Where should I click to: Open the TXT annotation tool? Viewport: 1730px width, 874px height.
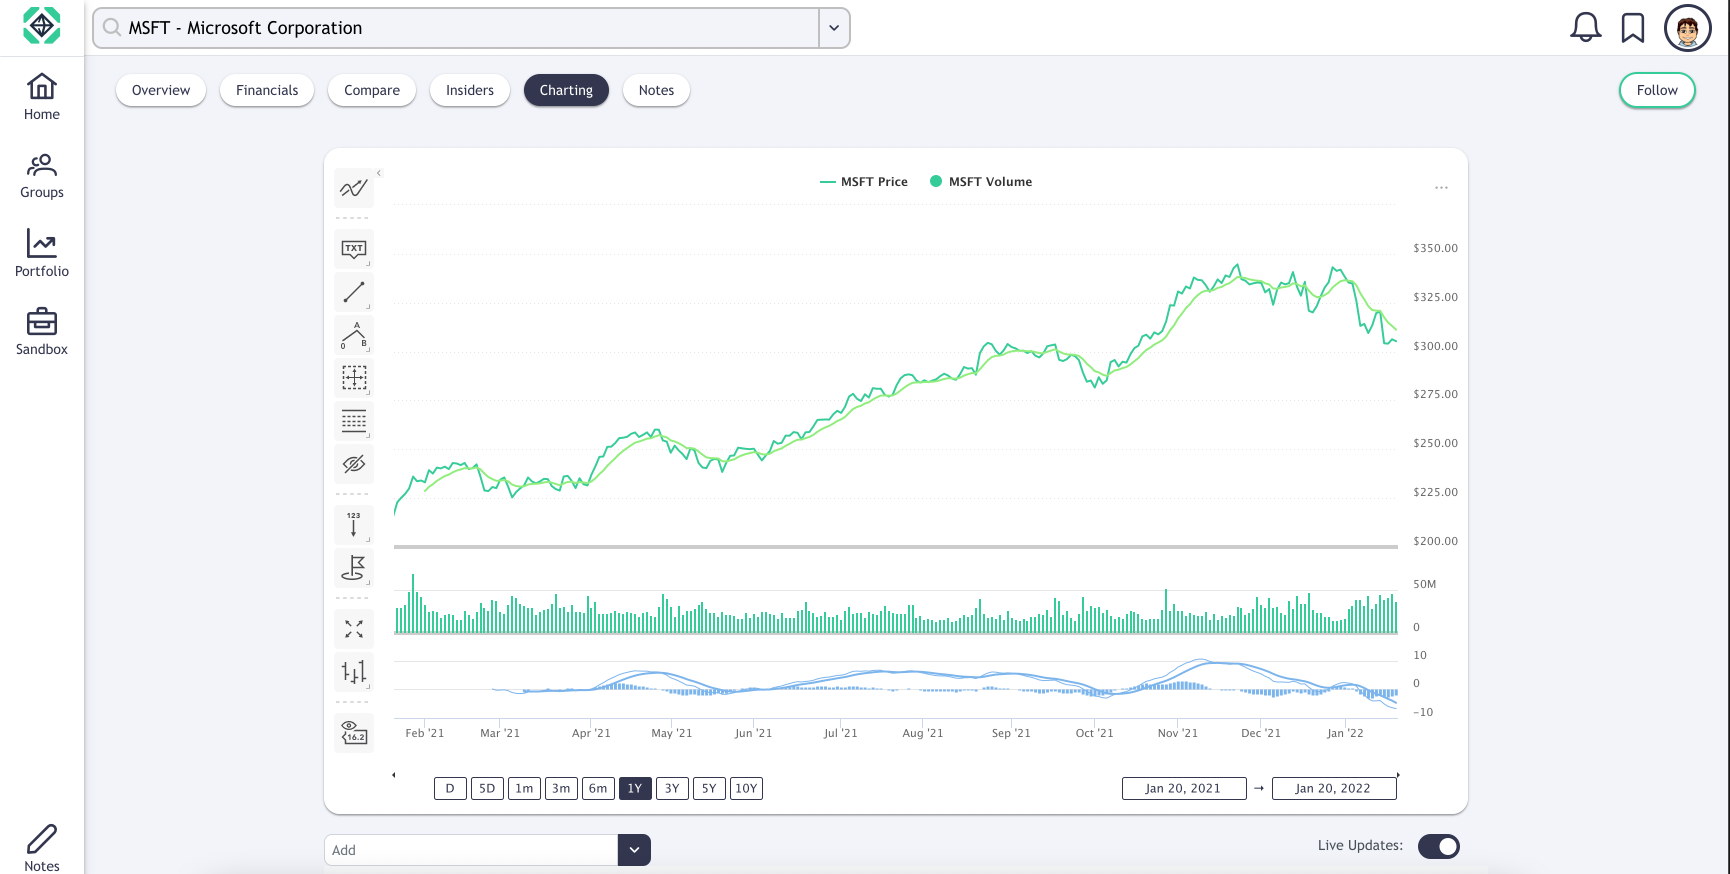click(353, 249)
